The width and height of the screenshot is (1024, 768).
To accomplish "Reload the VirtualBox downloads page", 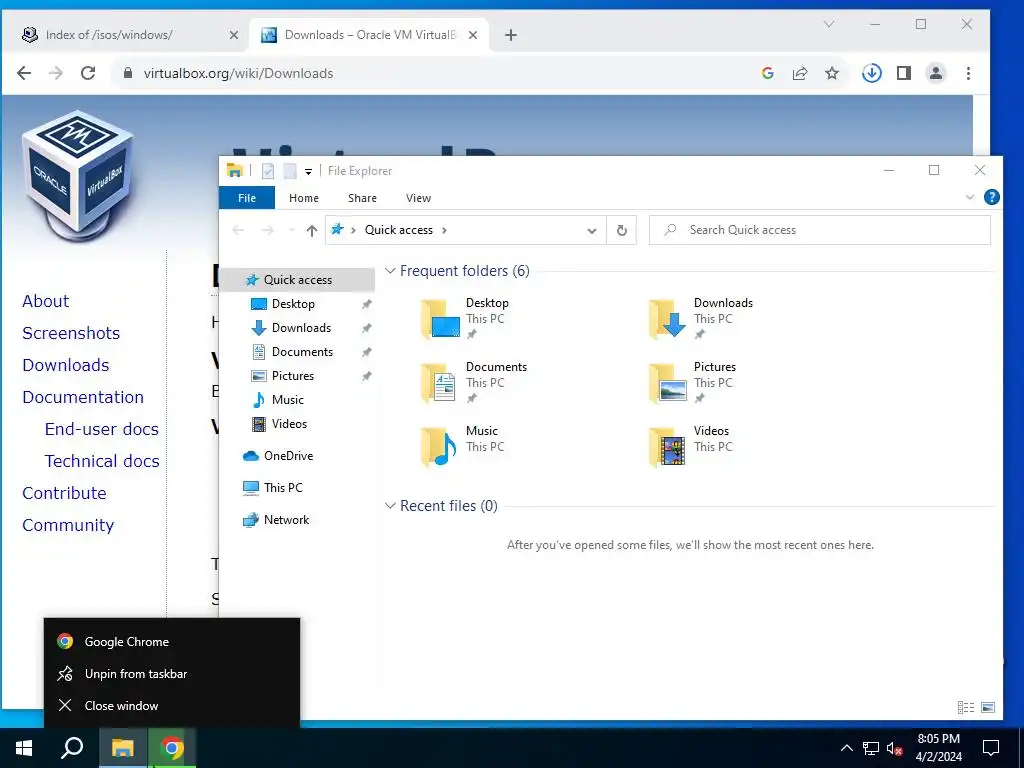I will (88, 73).
